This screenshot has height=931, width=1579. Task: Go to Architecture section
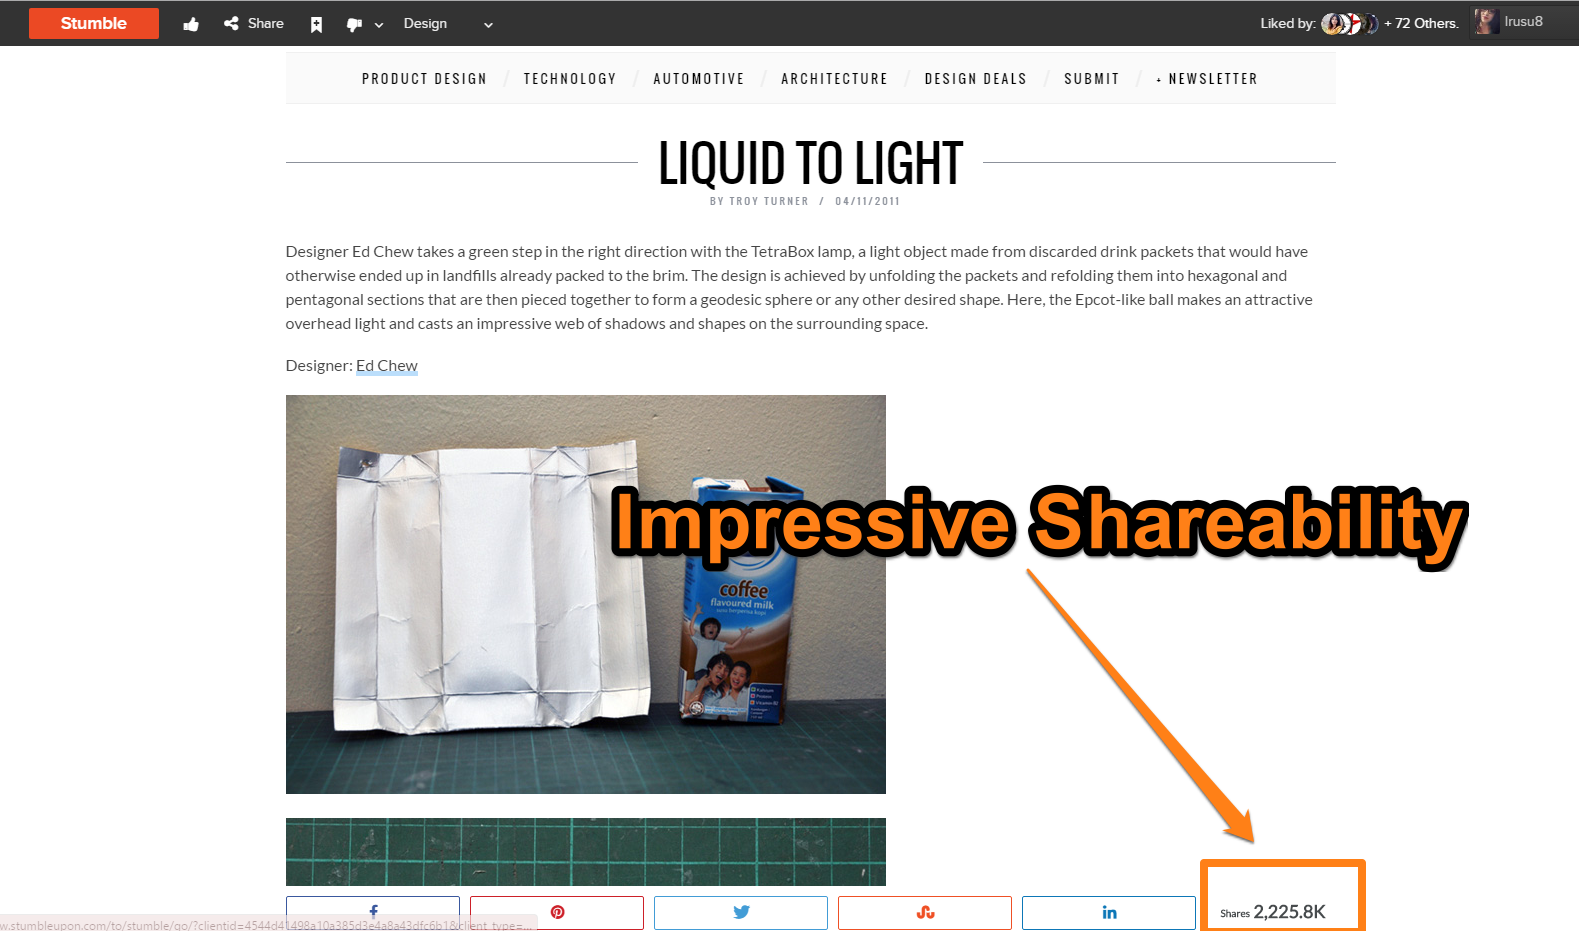[834, 79]
